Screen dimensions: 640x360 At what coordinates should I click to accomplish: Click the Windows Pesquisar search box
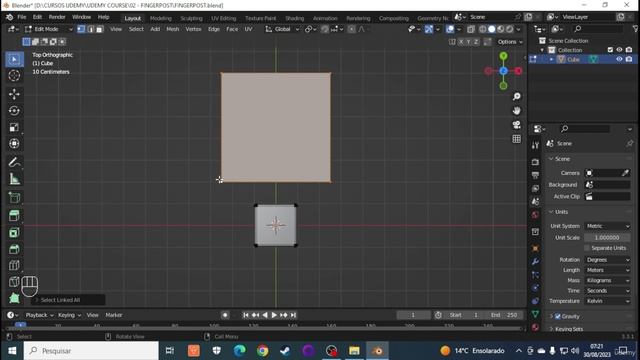pos(91,351)
